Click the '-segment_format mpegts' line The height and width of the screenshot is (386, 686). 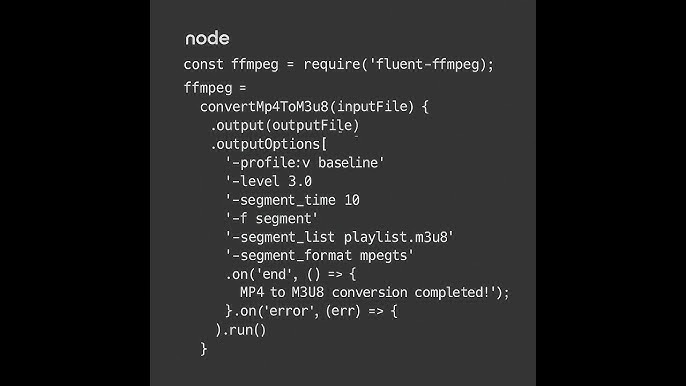tap(319, 256)
